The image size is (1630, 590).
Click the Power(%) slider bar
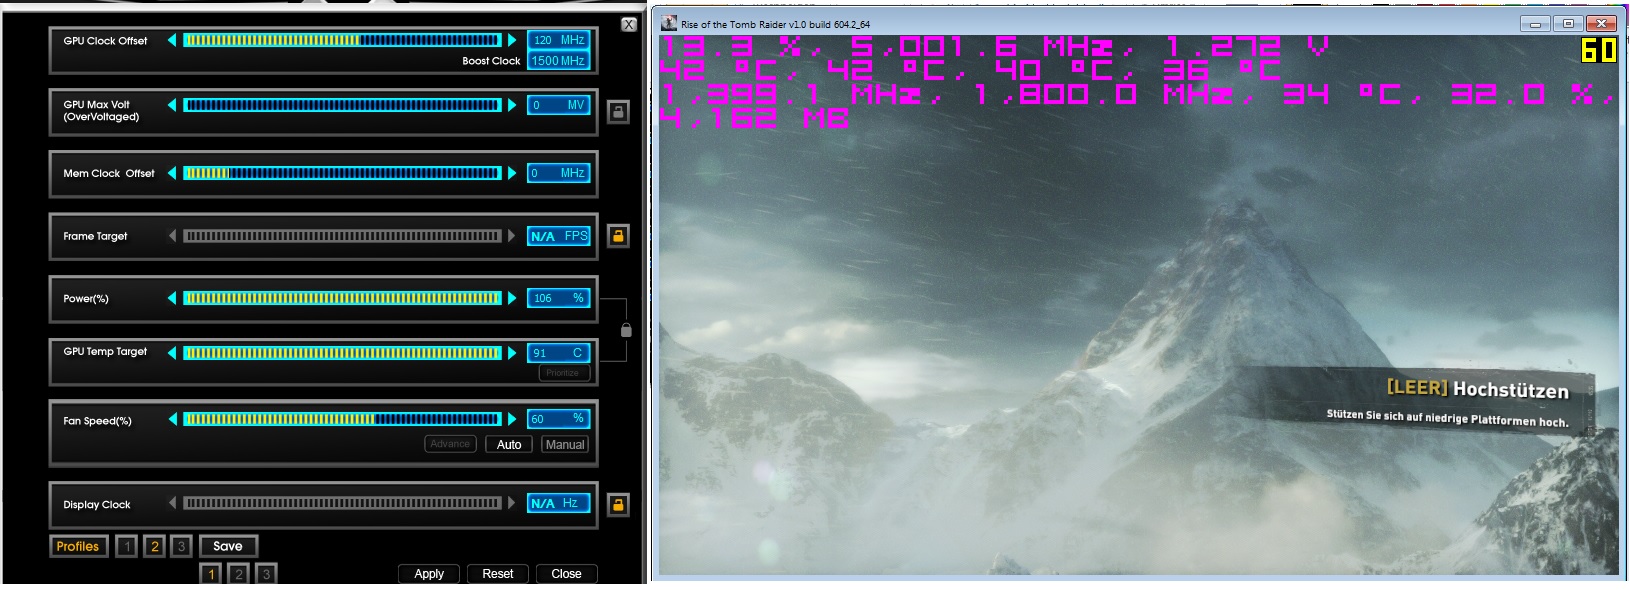(x=342, y=298)
